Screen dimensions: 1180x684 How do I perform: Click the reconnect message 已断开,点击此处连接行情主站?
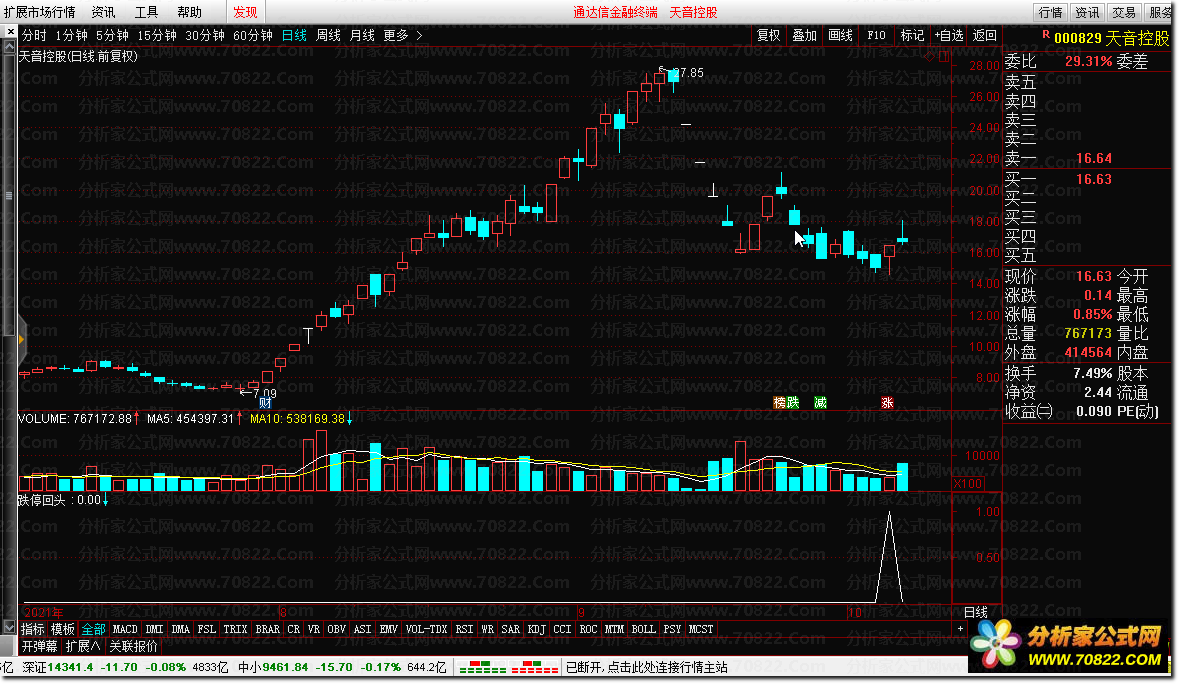click(646, 667)
